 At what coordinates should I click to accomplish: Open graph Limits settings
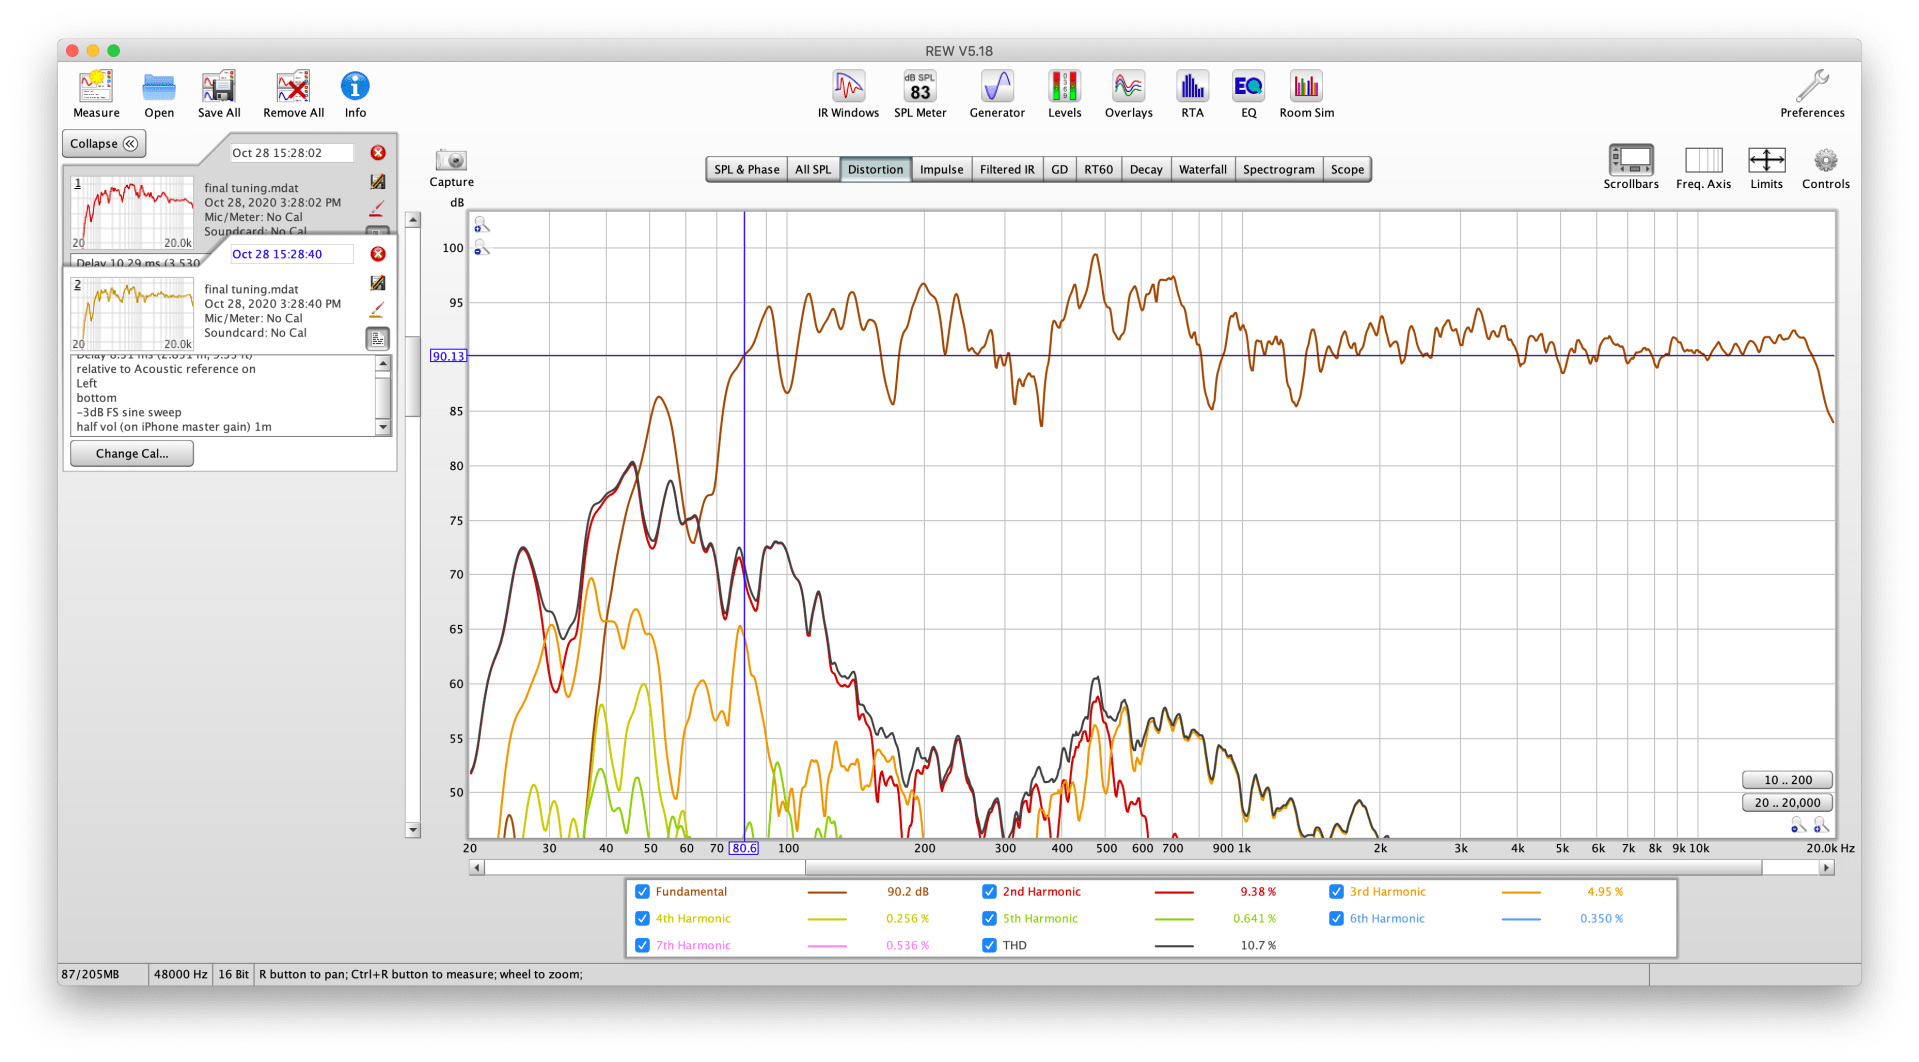1766,161
